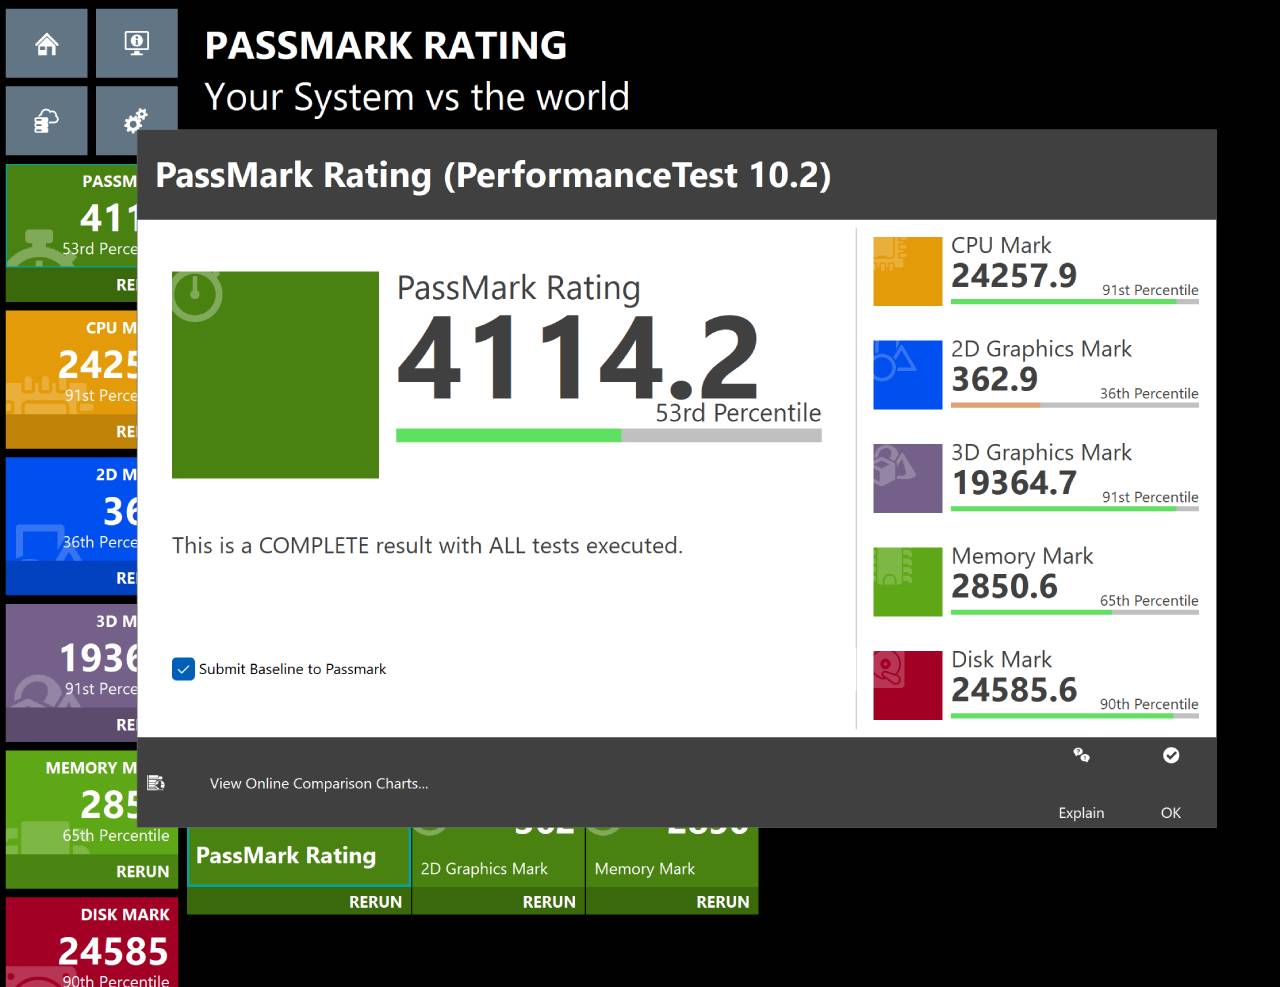1280x987 pixels.
Task: Rerun the PassMark Rating bottom tile
Action: [x=375, y=901]
